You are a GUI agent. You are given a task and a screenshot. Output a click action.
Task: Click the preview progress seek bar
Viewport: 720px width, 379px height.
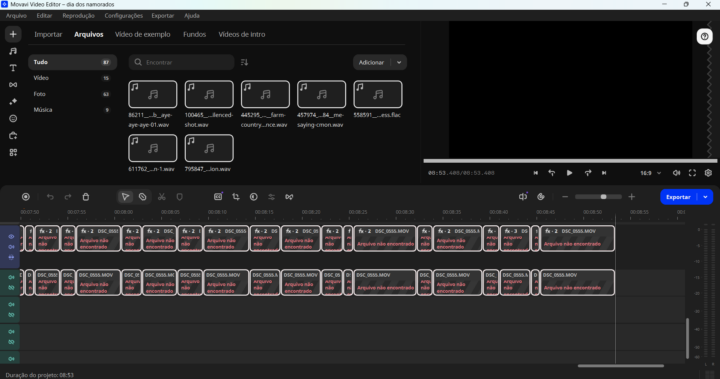(x=570, y=161)
